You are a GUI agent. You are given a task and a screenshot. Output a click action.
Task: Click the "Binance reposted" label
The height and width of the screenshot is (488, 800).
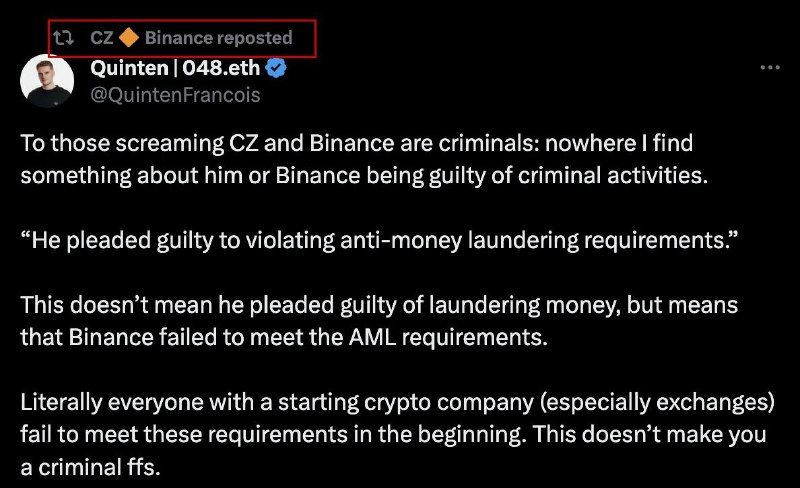pos(218,38)
